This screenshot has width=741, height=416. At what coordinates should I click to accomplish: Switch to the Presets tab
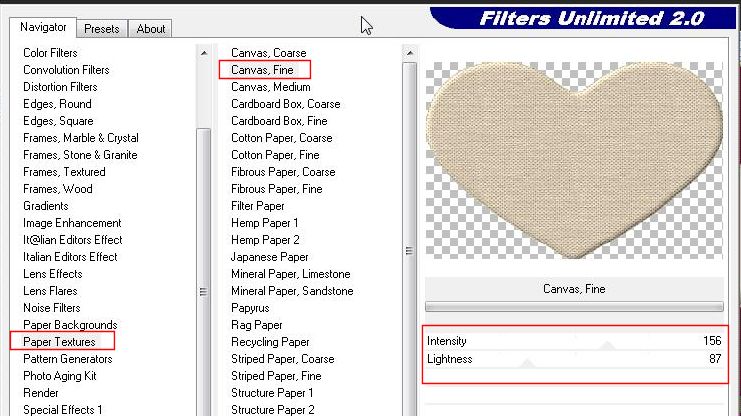coord(101,29)
